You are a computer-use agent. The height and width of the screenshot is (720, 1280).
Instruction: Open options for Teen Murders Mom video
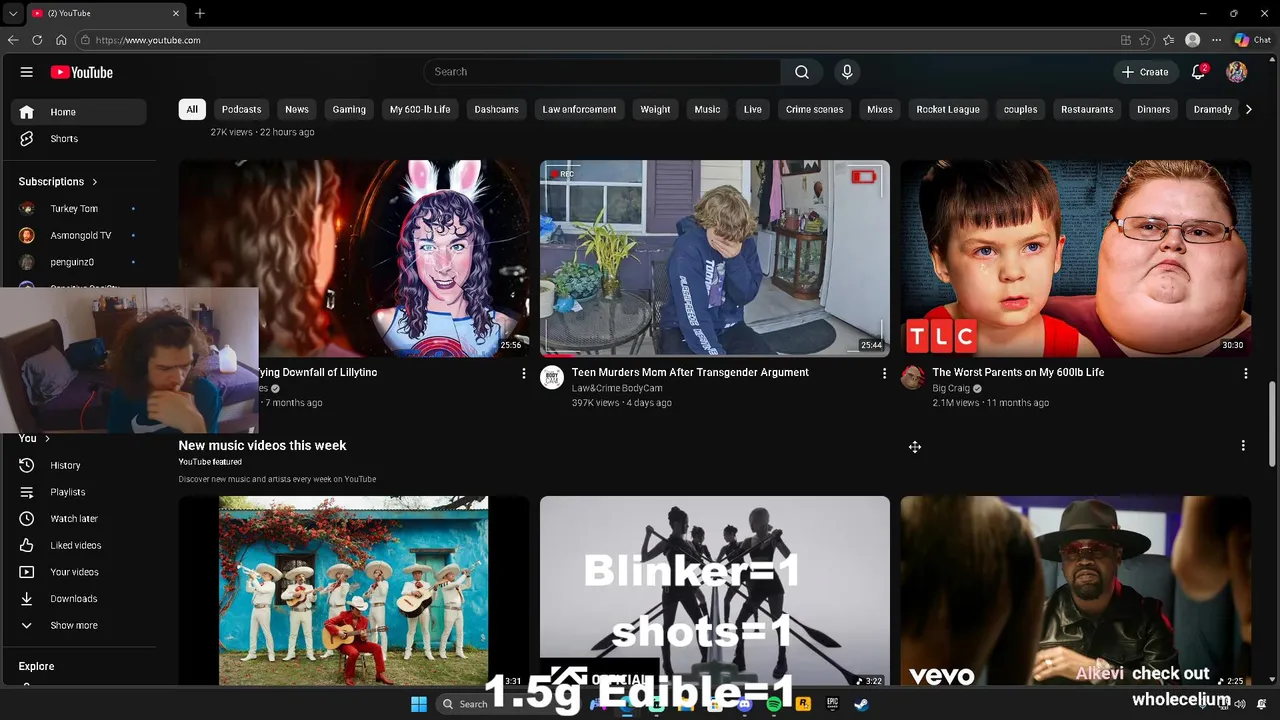coord(884,373)
